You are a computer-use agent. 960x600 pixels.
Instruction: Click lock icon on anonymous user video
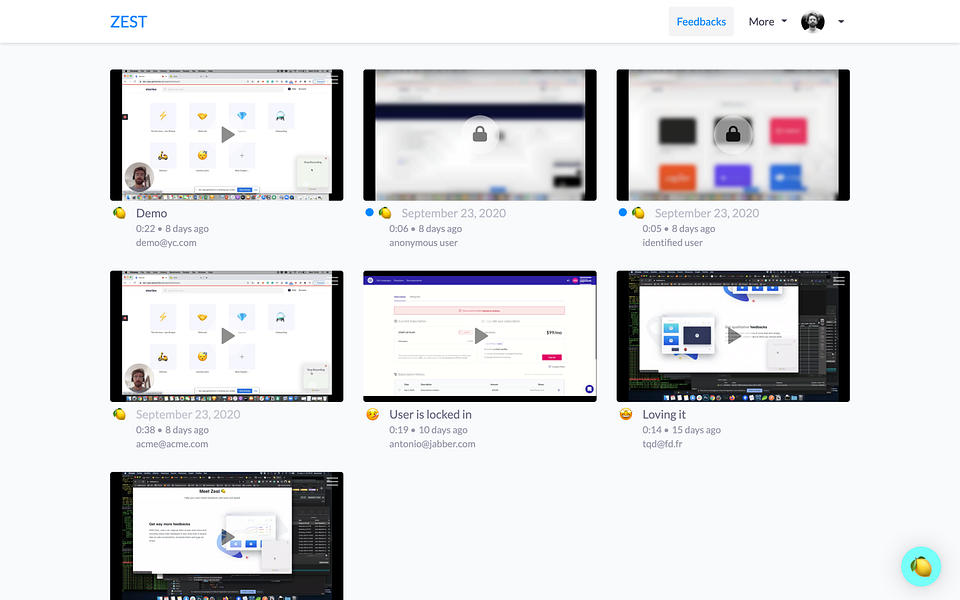[x=480, y=134]
